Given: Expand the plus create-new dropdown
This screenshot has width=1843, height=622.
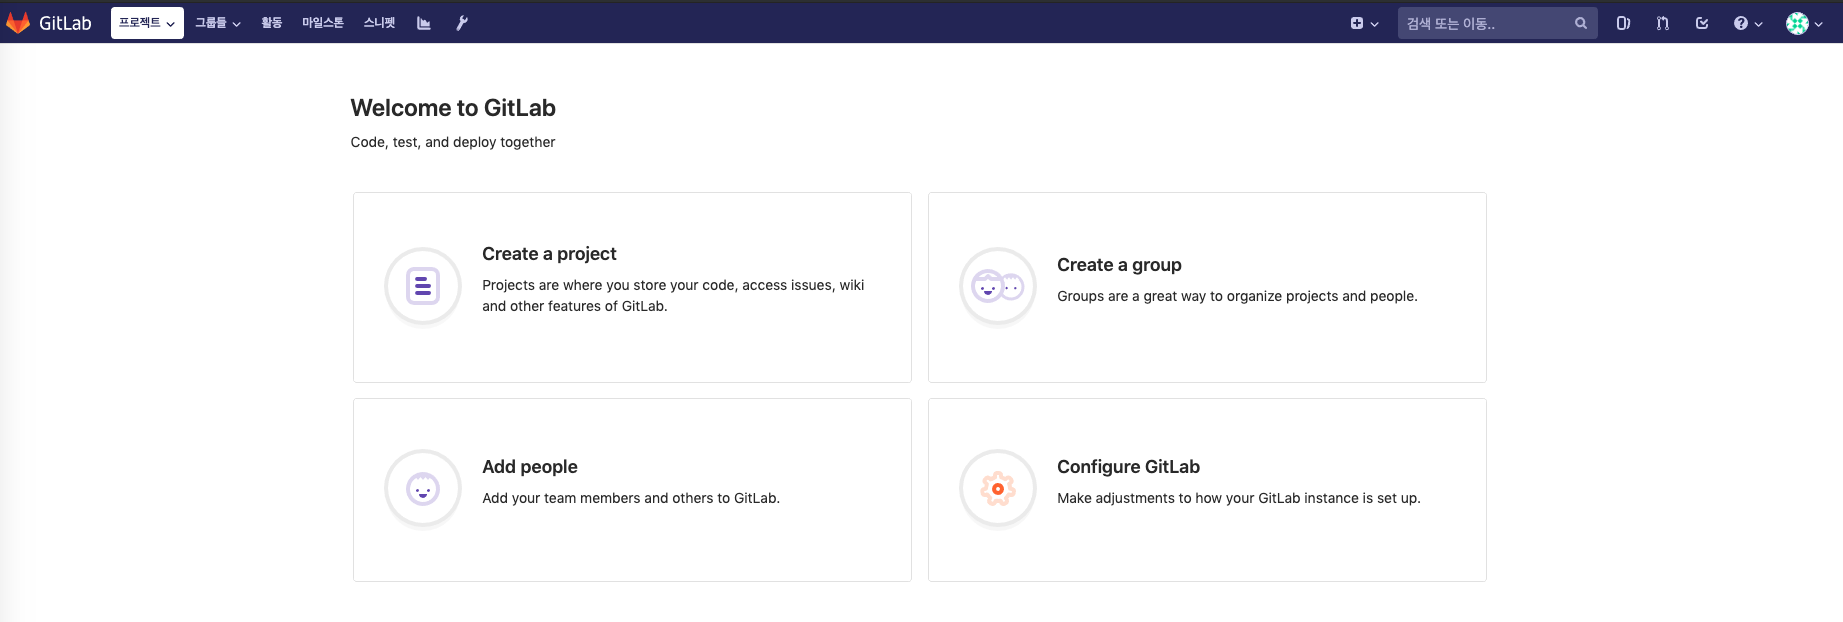Looking at the screenshot, I should point(1364,23).
